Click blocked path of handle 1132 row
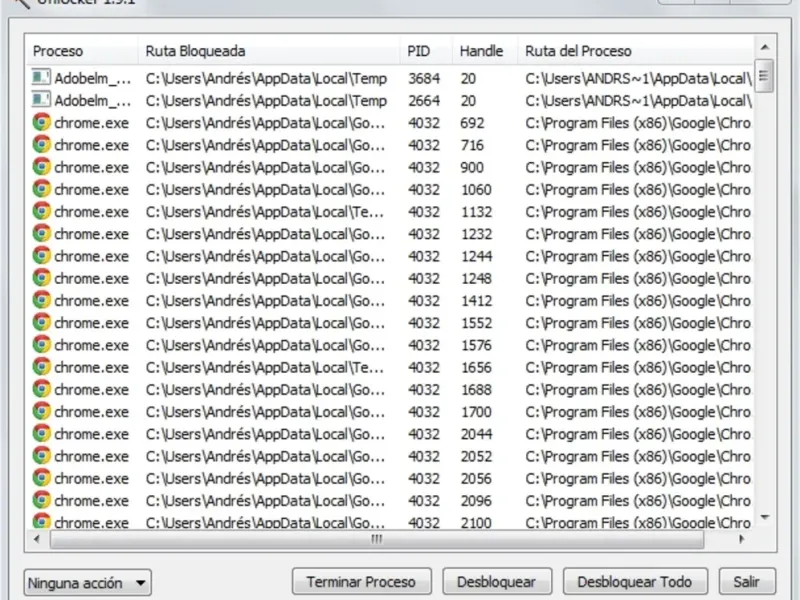 click(265, 212)
